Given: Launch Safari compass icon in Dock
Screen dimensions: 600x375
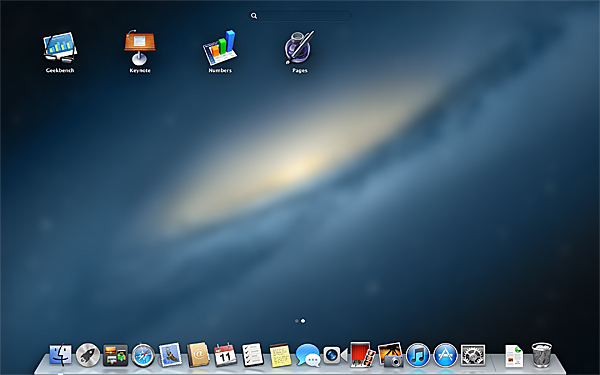Looking at the screenshot, I should (x=143, y=355).
